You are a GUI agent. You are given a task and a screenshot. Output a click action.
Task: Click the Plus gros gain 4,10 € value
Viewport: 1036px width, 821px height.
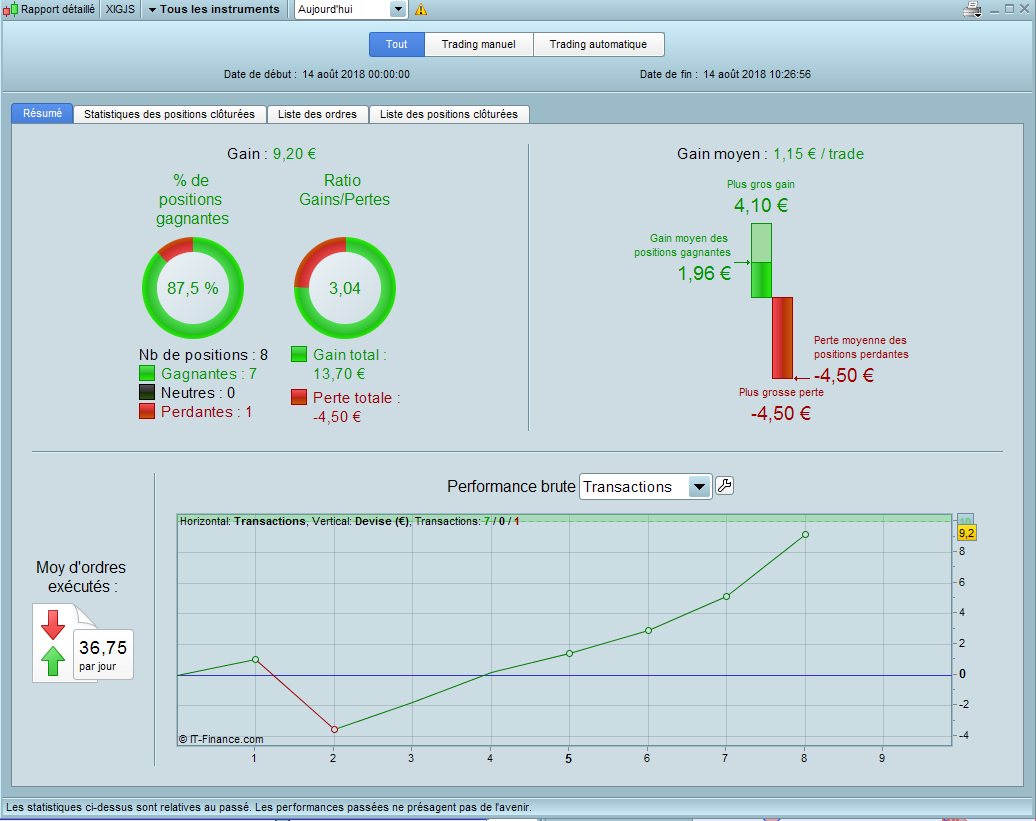pos(761,205)
